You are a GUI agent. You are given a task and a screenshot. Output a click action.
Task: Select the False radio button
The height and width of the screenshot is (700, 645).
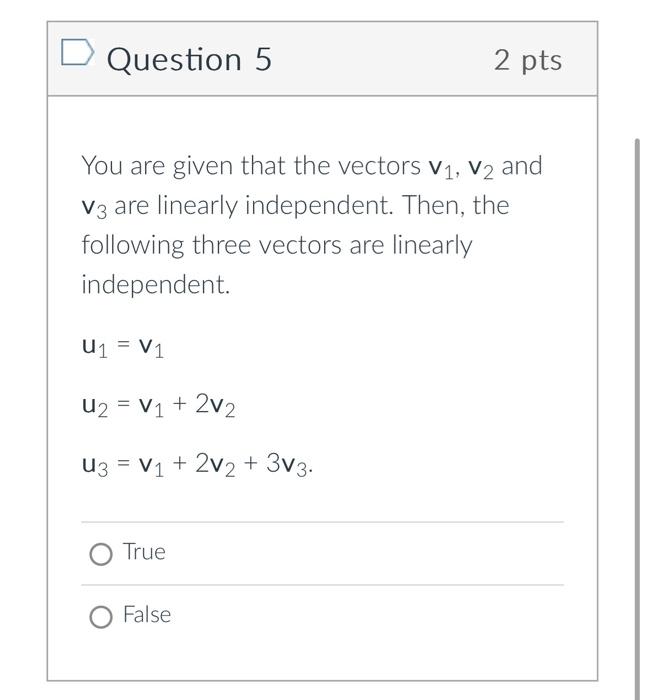tap(101, 617)
